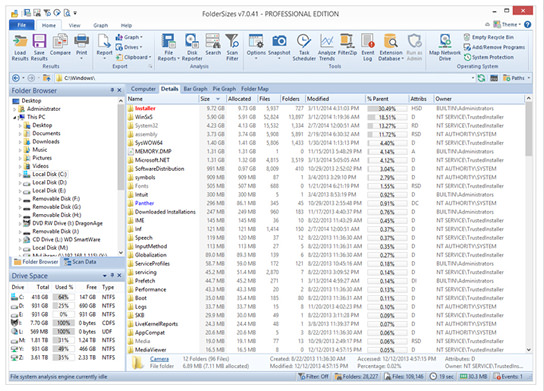Viewport: 544px width, 391px height.
Task: Select the MEMORY.DMP file row
Action: pyautogui.click(x=325, y=151)
